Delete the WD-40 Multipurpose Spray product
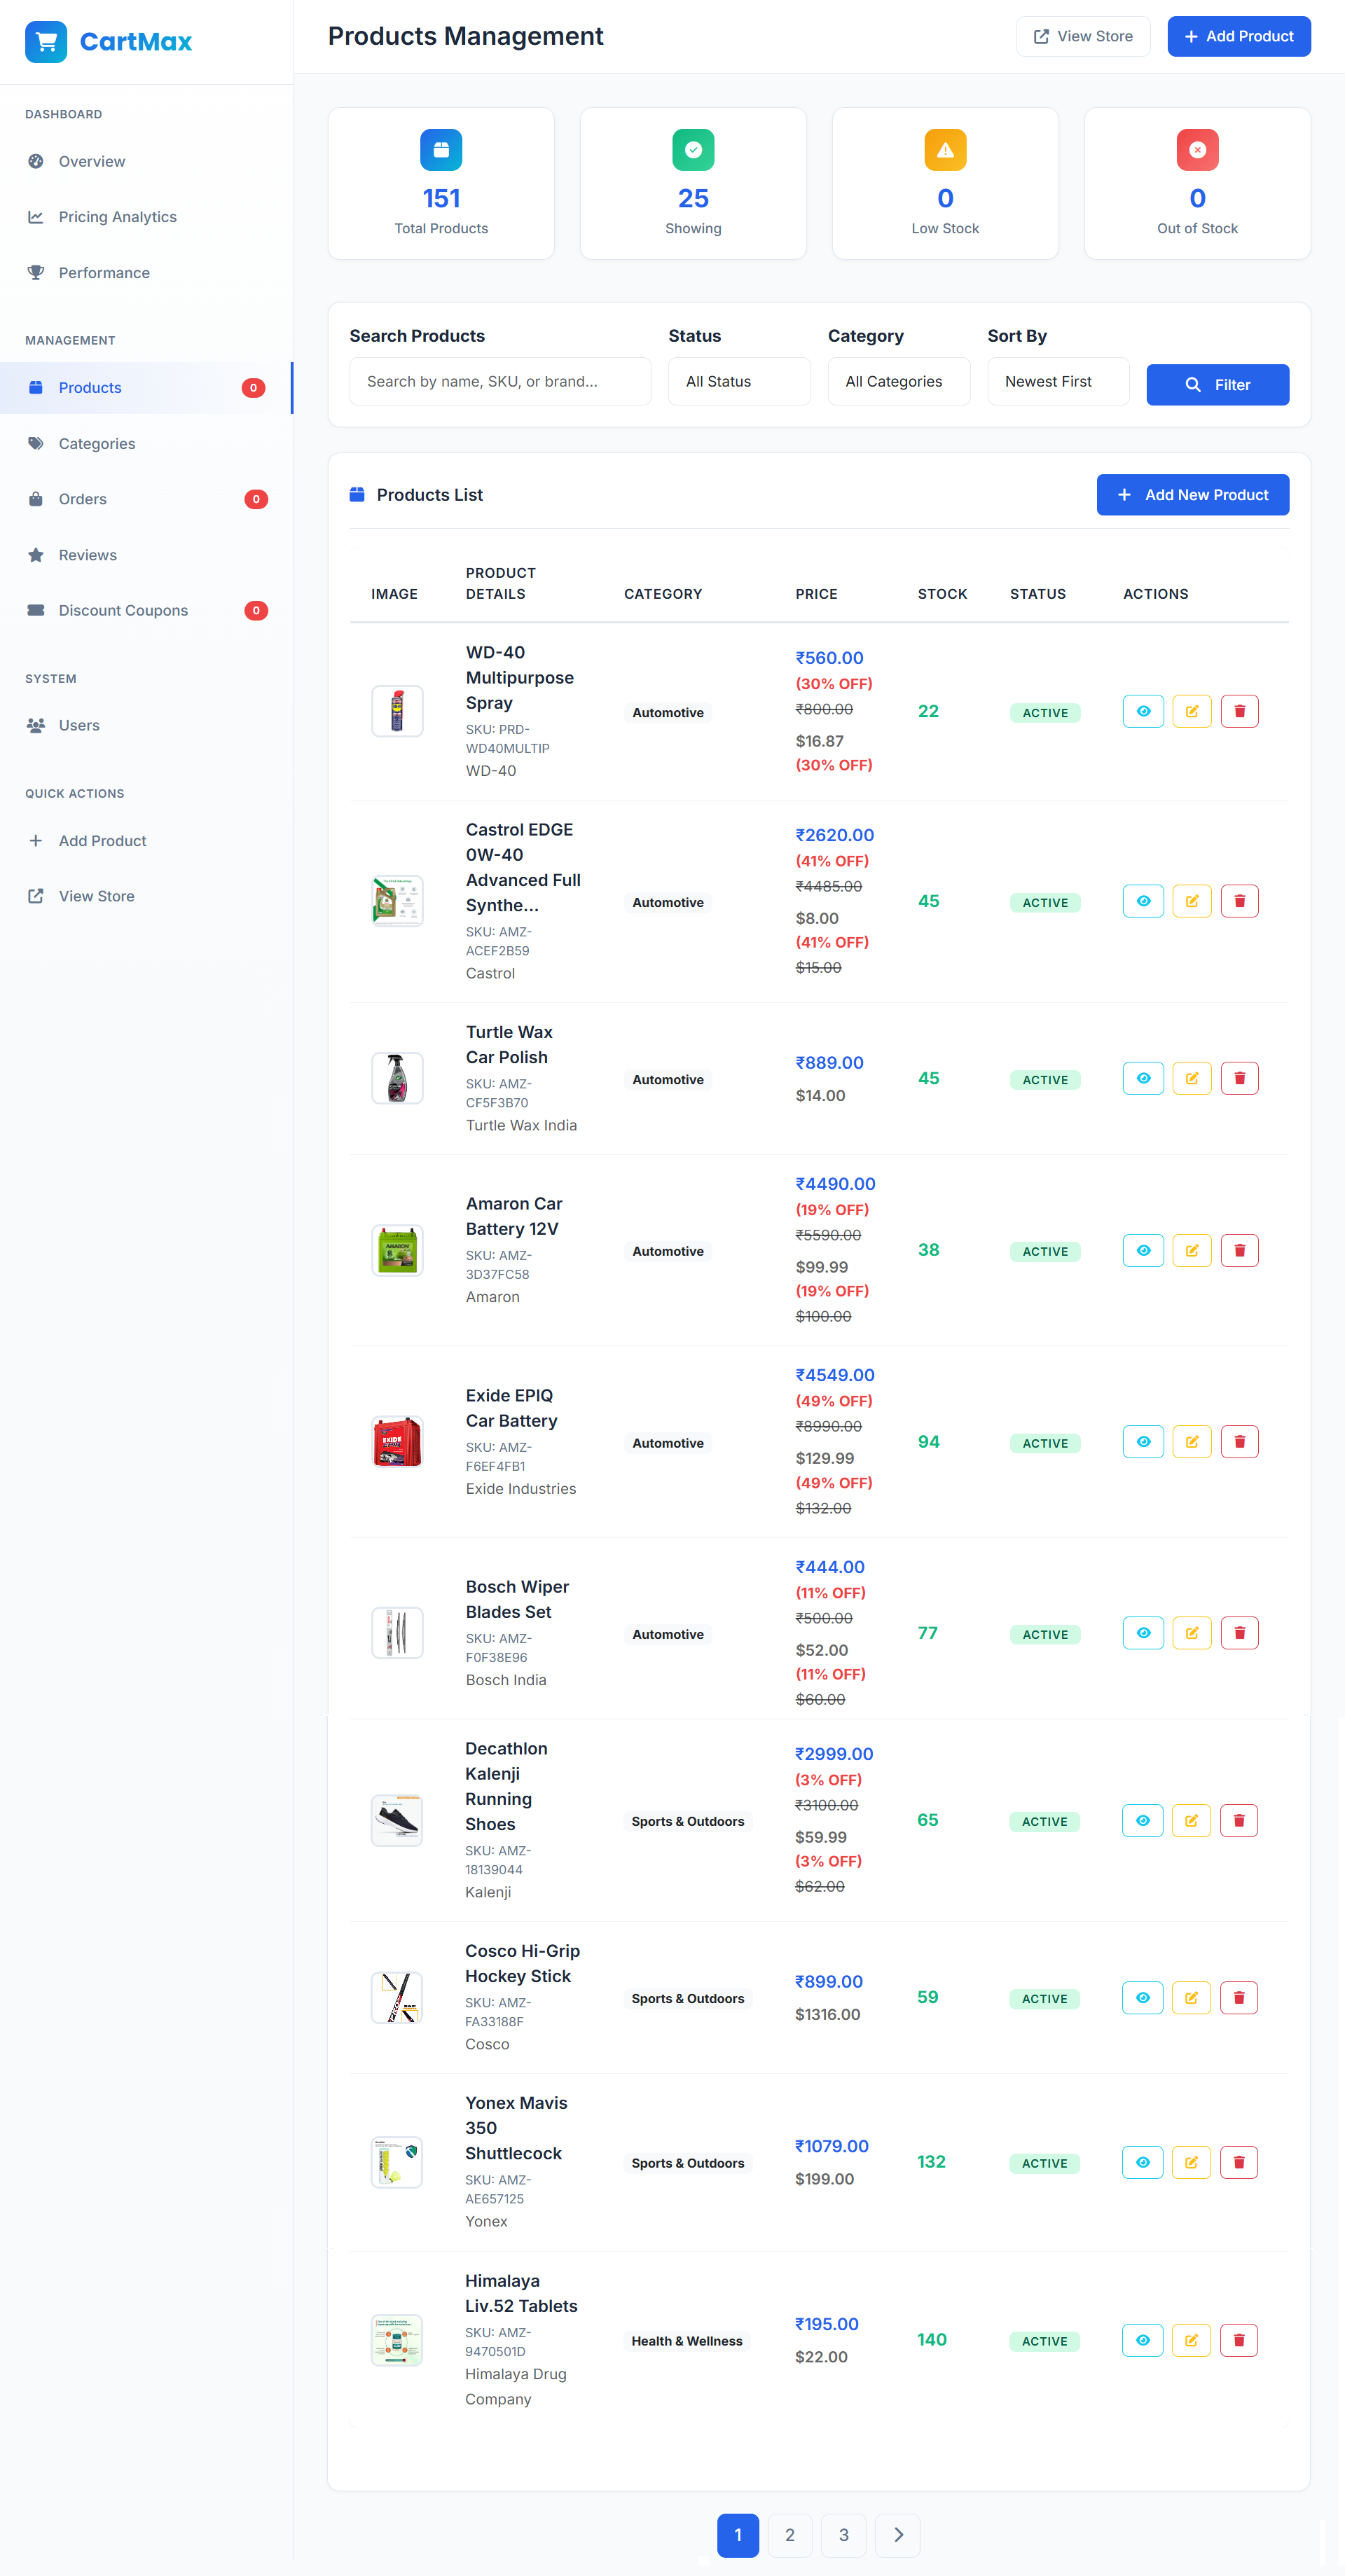The height and width of the screenshot is (2576, 1345). (1239, 711)
